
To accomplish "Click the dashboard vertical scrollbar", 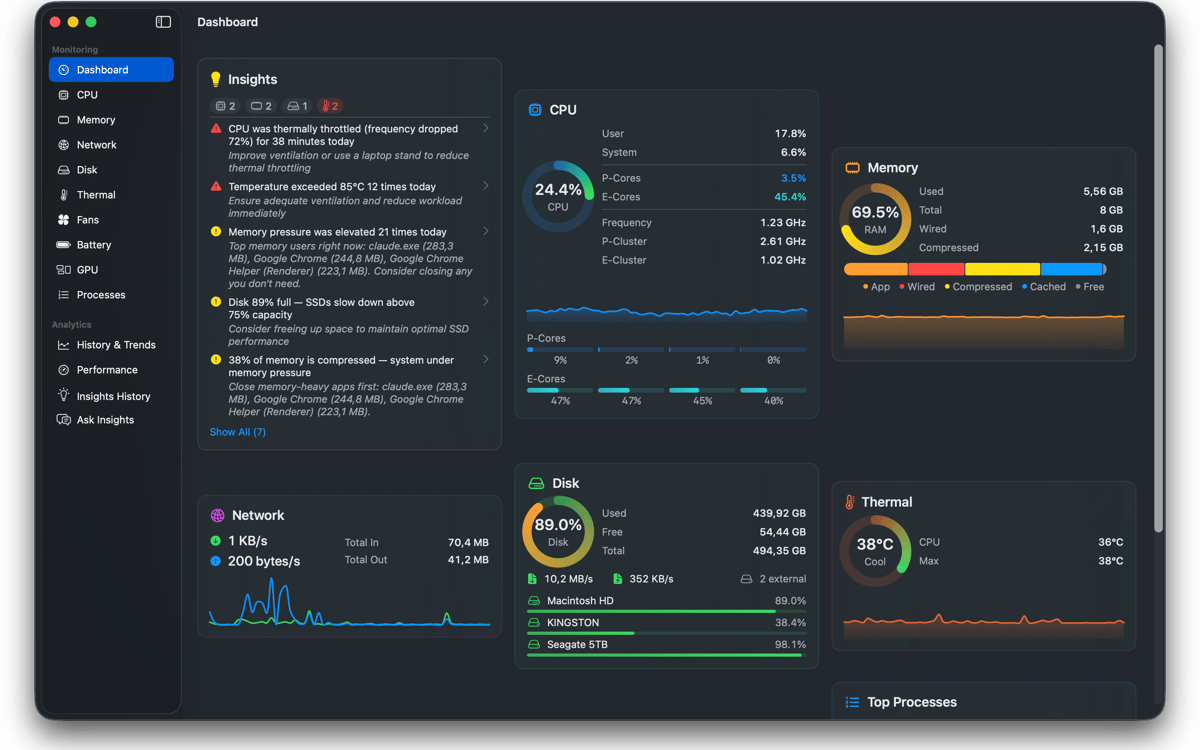I will pos(1158,288).
